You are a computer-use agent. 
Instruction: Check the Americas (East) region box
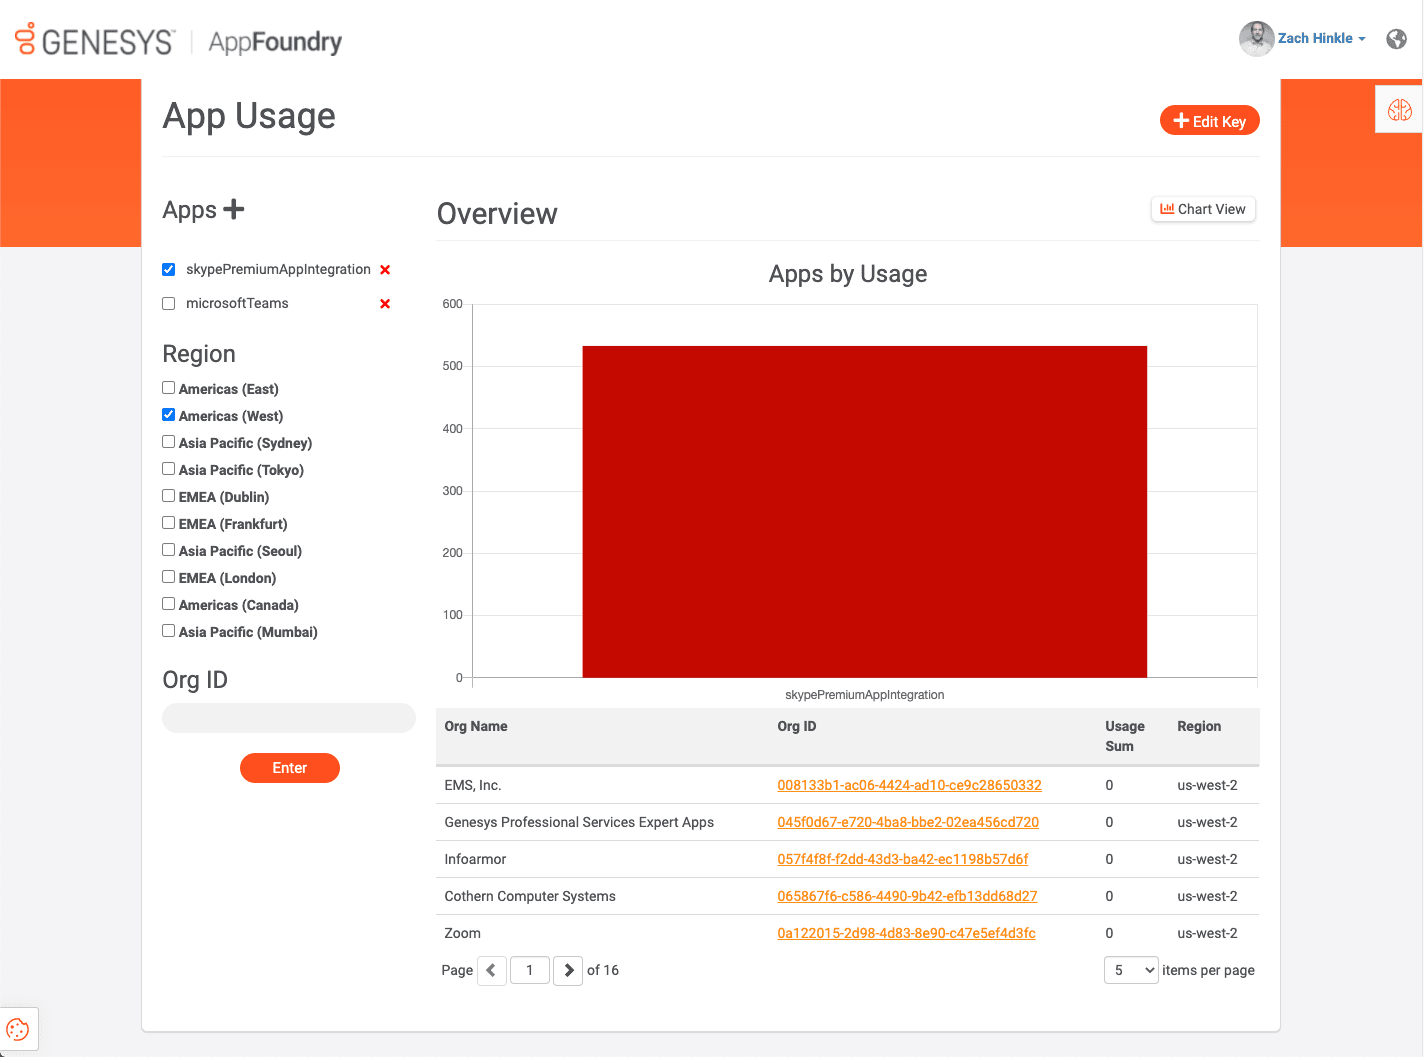169,388
